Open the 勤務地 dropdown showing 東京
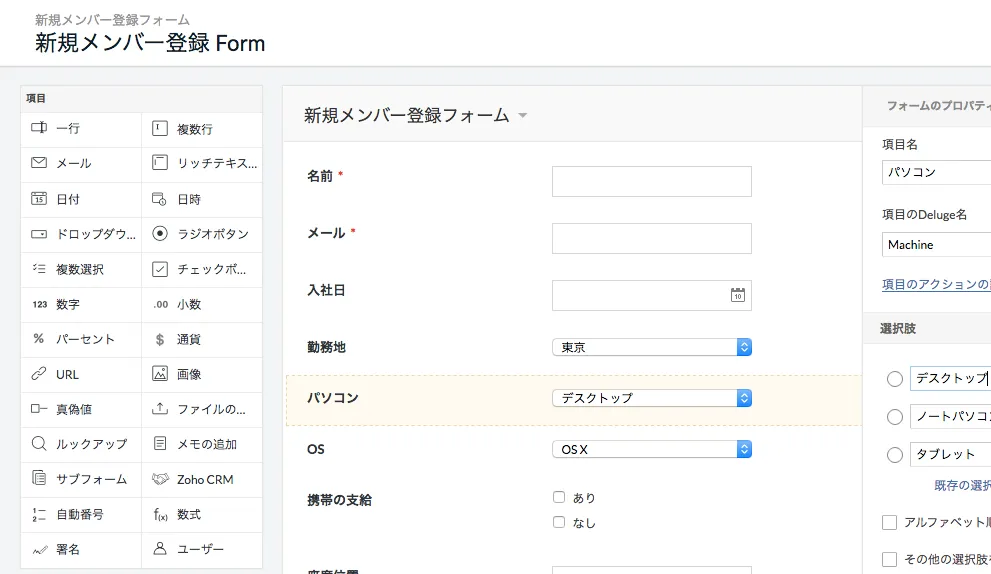Viewport: 991px width, 574px height. (651, 347)
